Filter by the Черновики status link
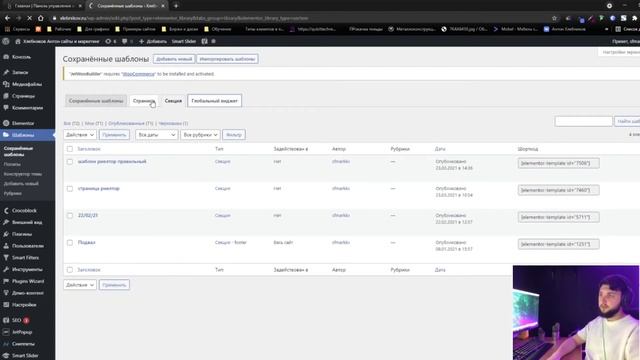 (173, 123)
